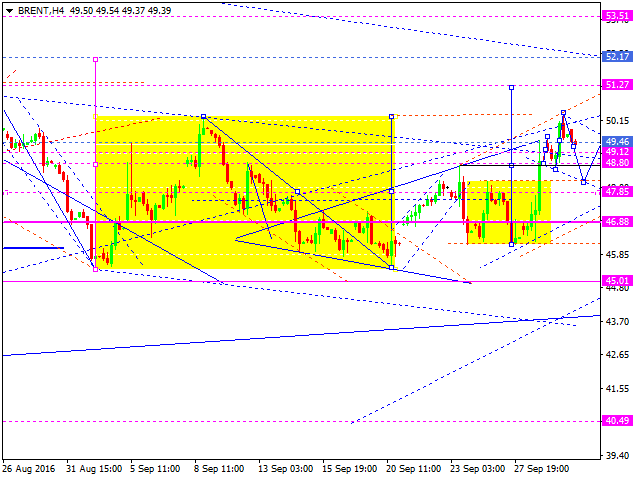Click the 26 Aug 2016 date label
Image resolution: width=640 pixels, height=480 pixels.
tap(29, 469)
